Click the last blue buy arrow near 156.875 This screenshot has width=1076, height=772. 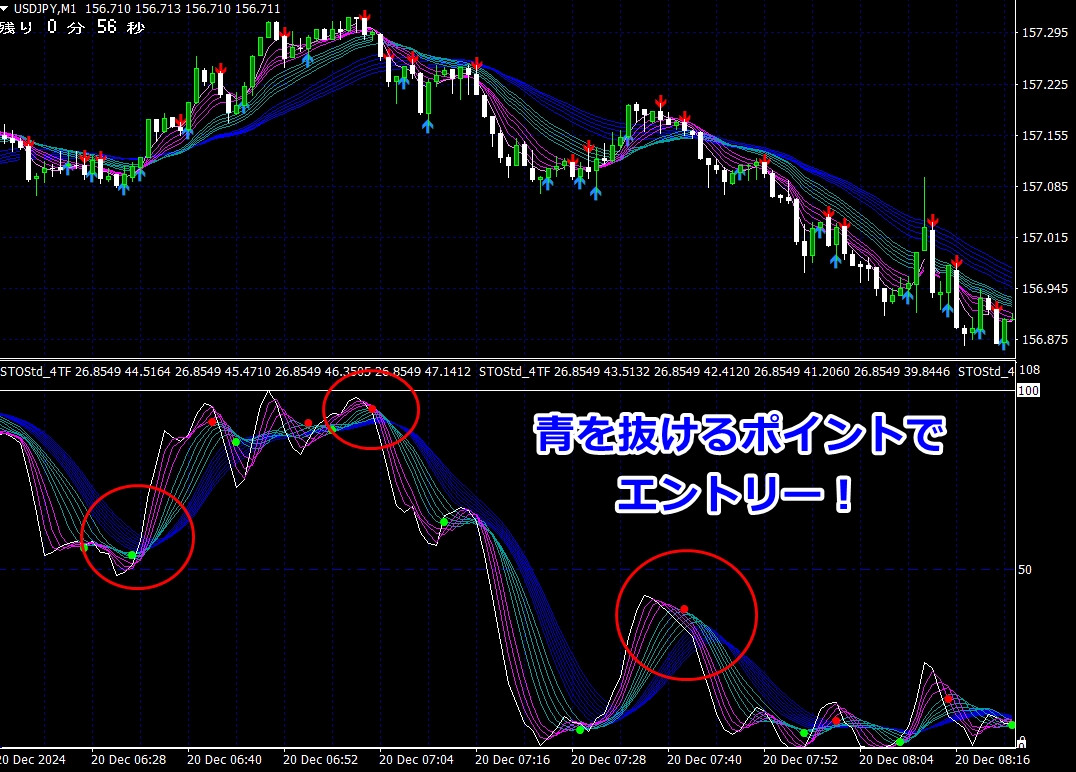click(x=1003, y=343)
